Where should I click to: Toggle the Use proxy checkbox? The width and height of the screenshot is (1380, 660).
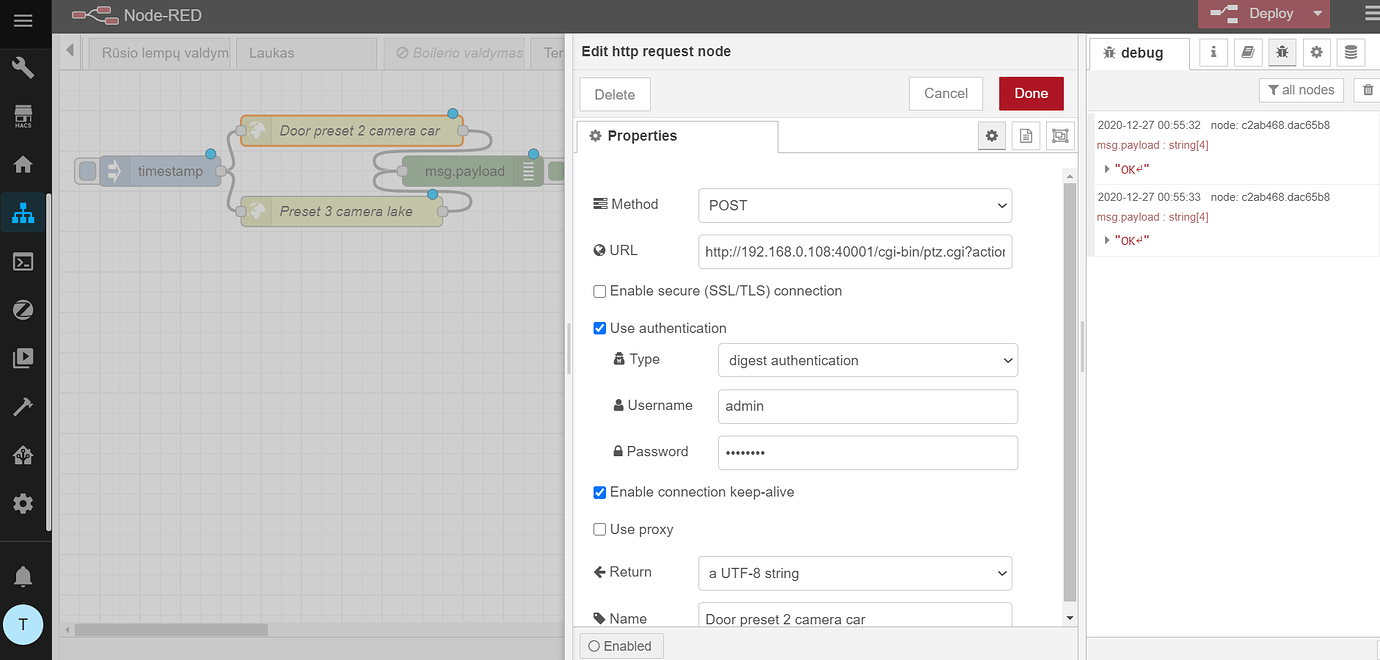pos(600,529)
